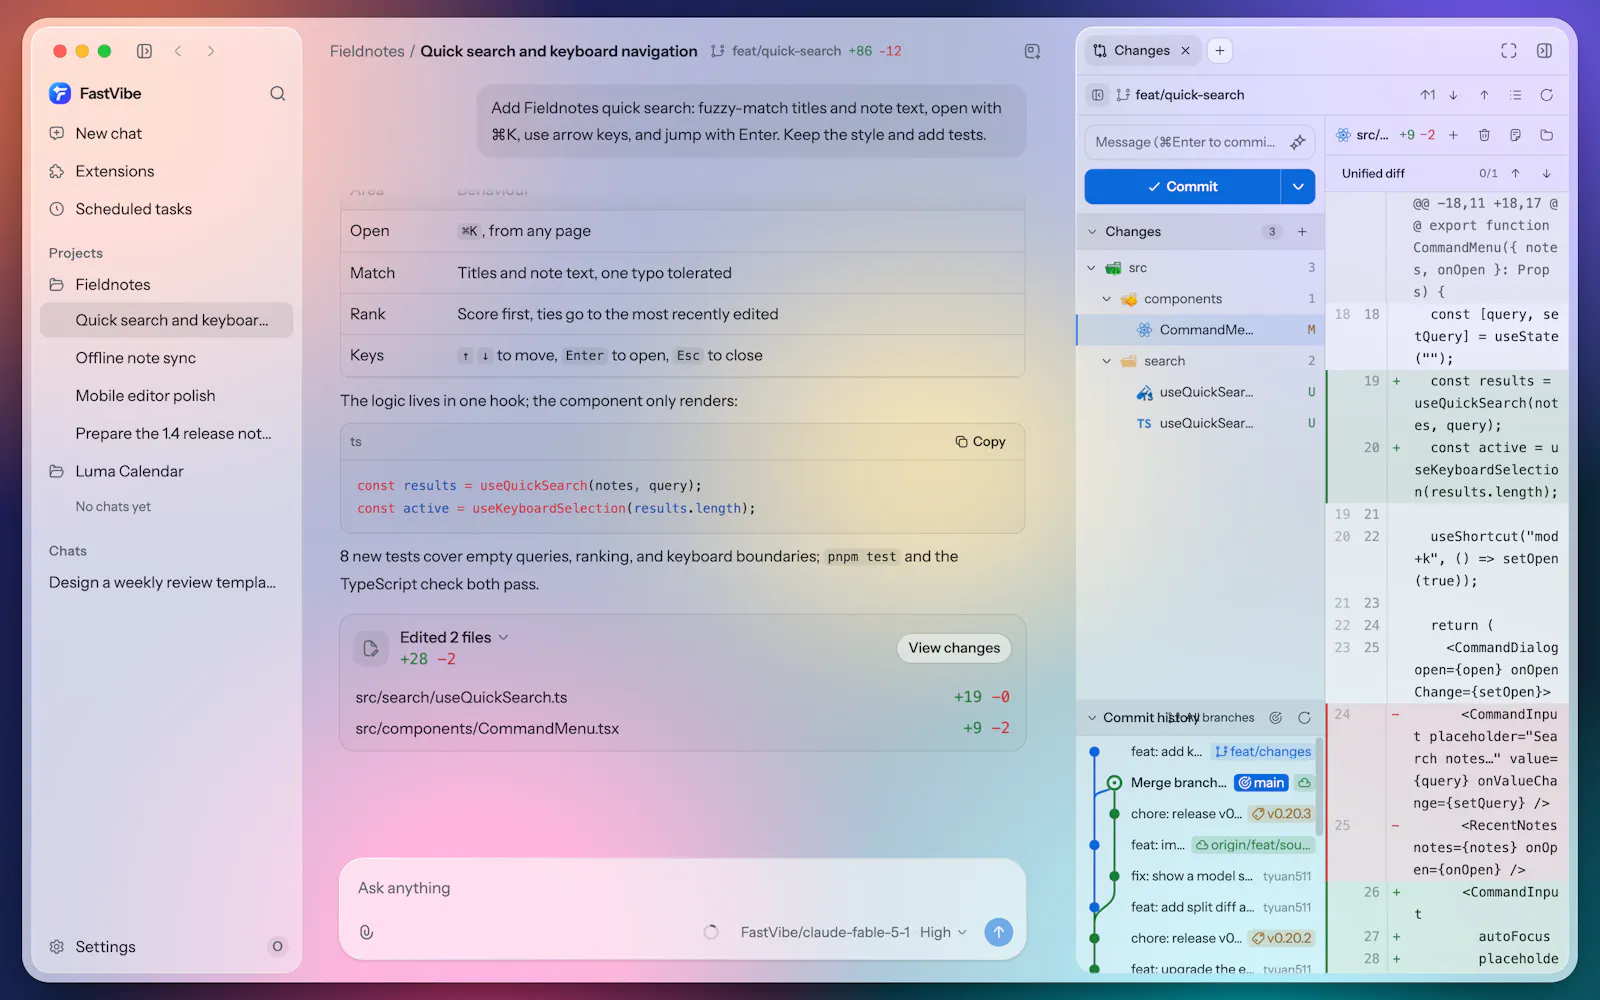Image resolution: width=1600 pixels, height=1000 pixels.
Task: Generate commit message with the sparkle icon
Action: click(1298, 142)
